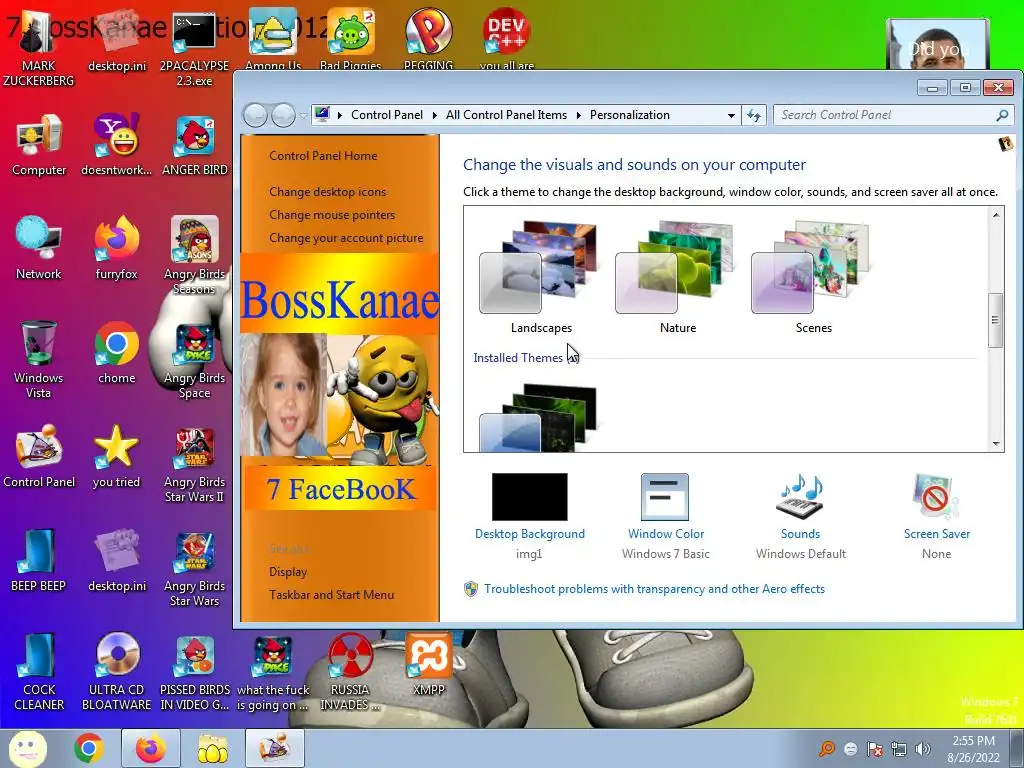
Task: Open Display from See also
Action: [x=288, y=572]
